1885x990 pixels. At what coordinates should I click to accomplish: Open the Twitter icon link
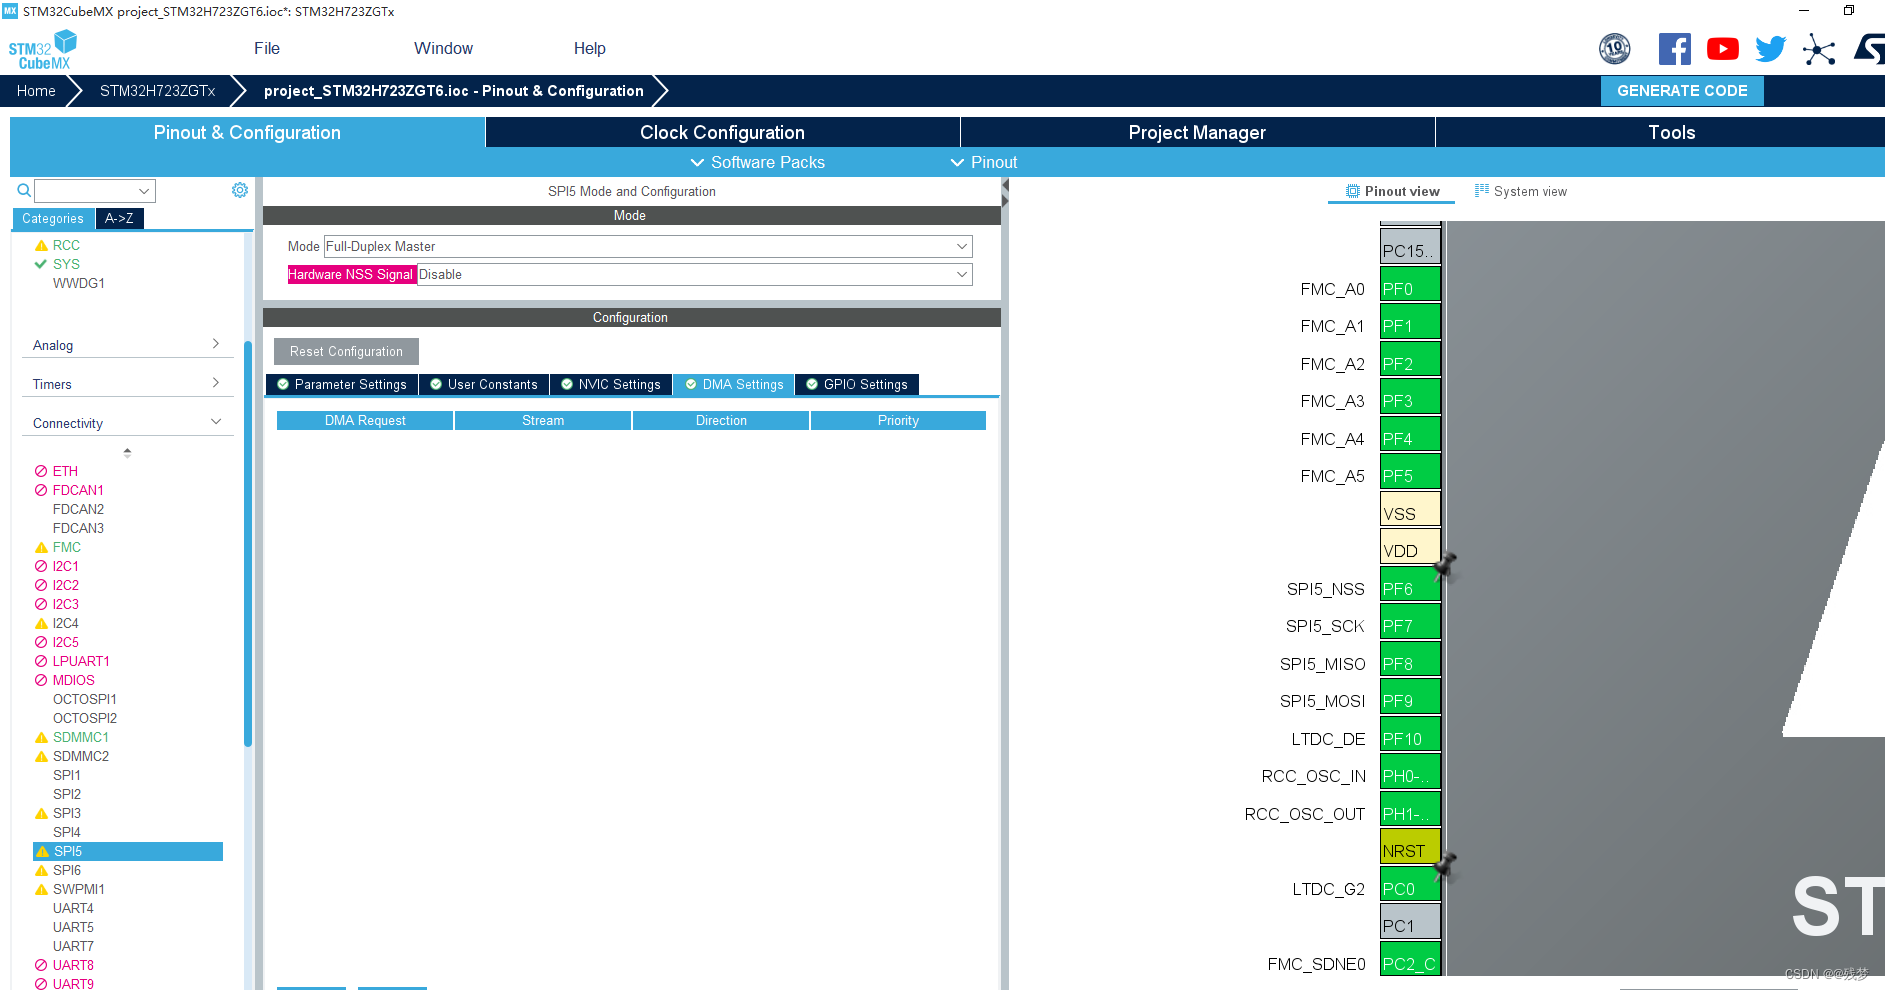pos(1770,49)
